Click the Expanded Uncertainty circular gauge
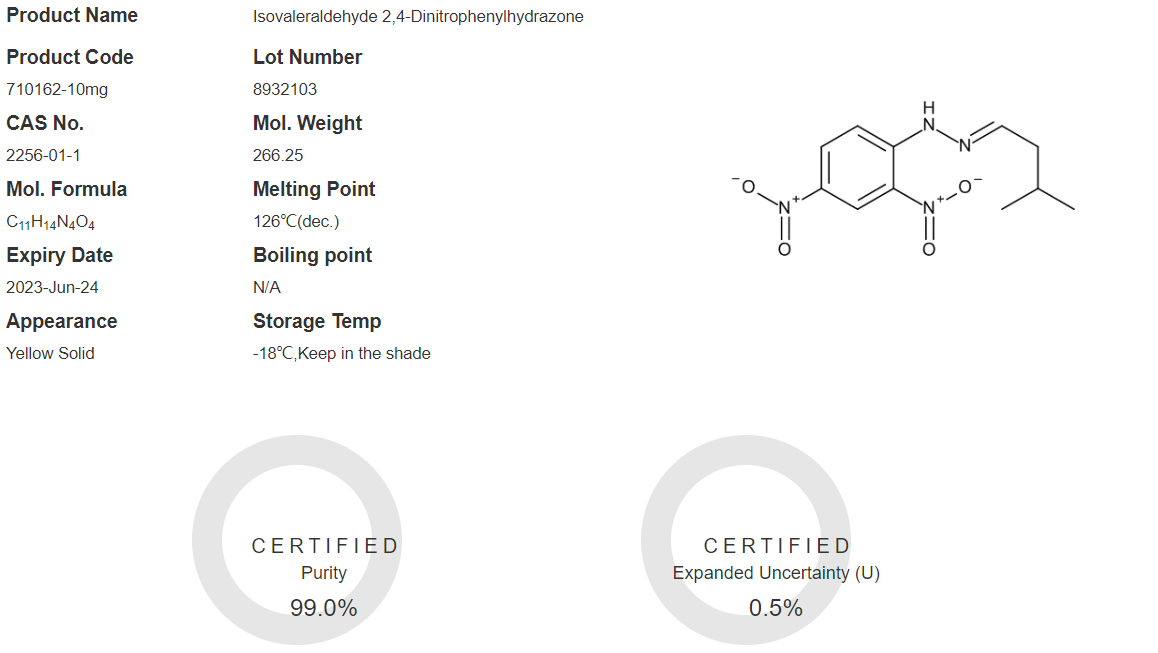1158x653 pixels. [746, 540]
